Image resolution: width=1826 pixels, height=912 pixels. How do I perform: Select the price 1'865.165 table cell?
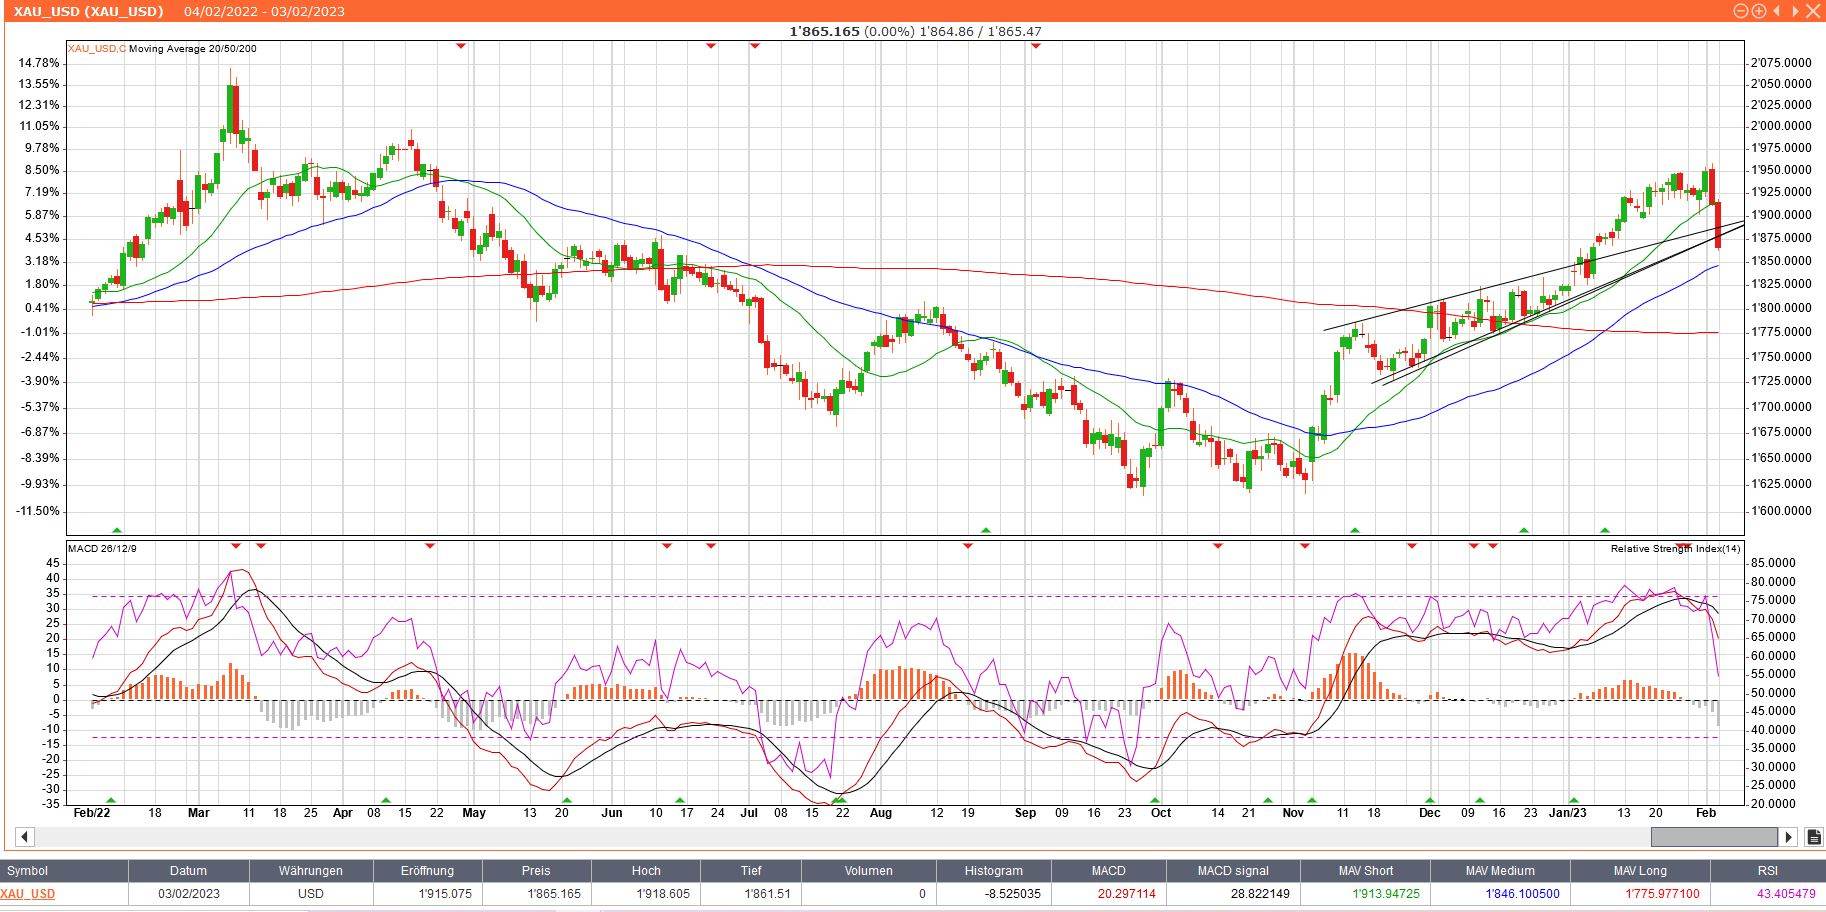point(536,894)
